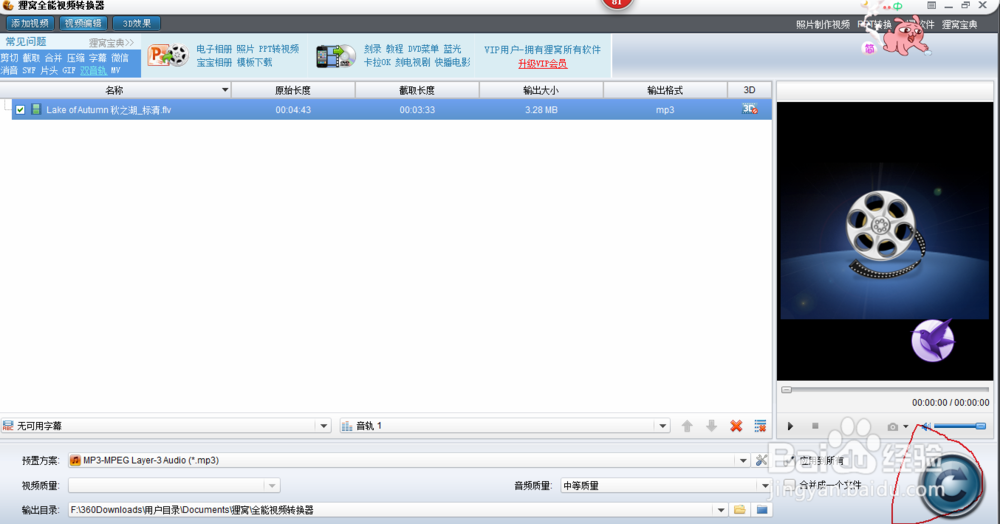Click the 升级VIP会员 link

click(543, 64)
